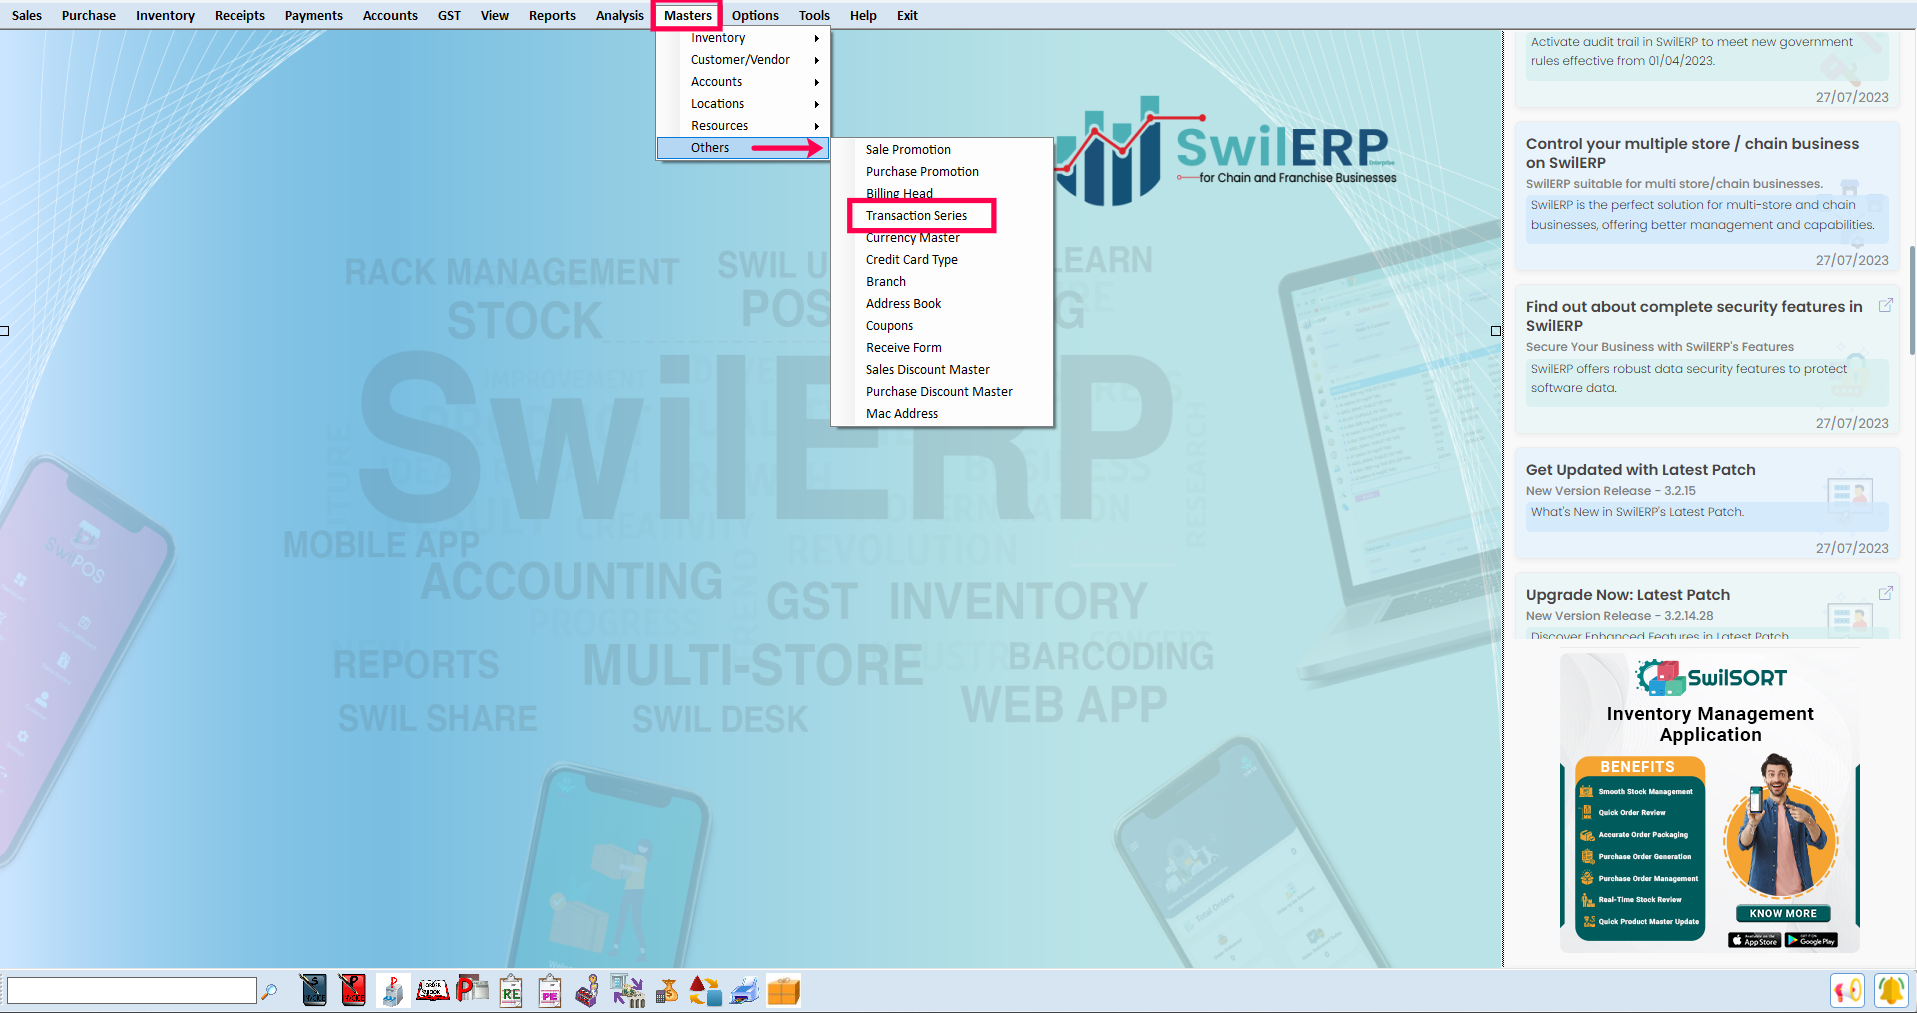Open external link icon on Upgrade Now card
Screen dimensions: 1917x1013
coord(1885,593)
